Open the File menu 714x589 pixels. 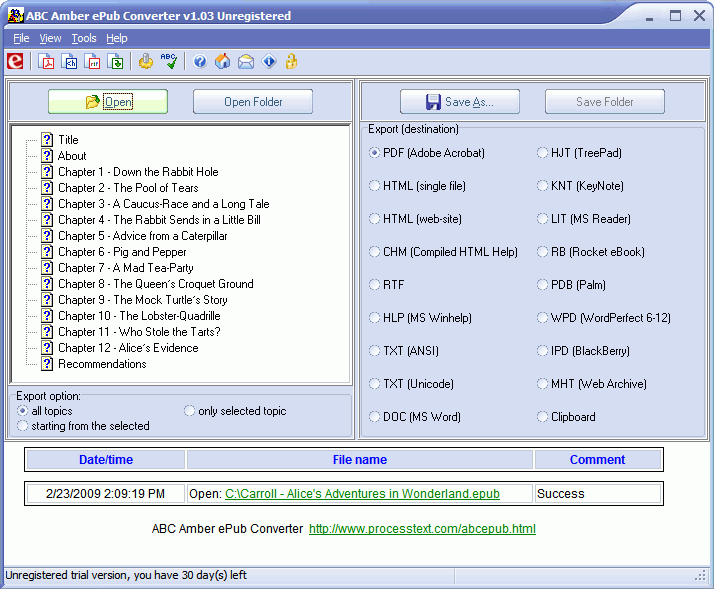pos(21,38)
